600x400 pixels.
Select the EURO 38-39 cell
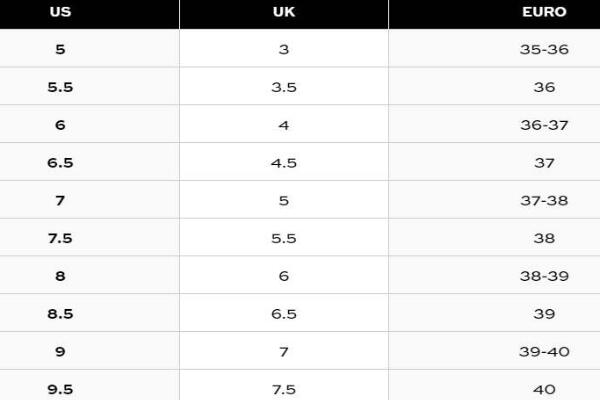[544, 276]
